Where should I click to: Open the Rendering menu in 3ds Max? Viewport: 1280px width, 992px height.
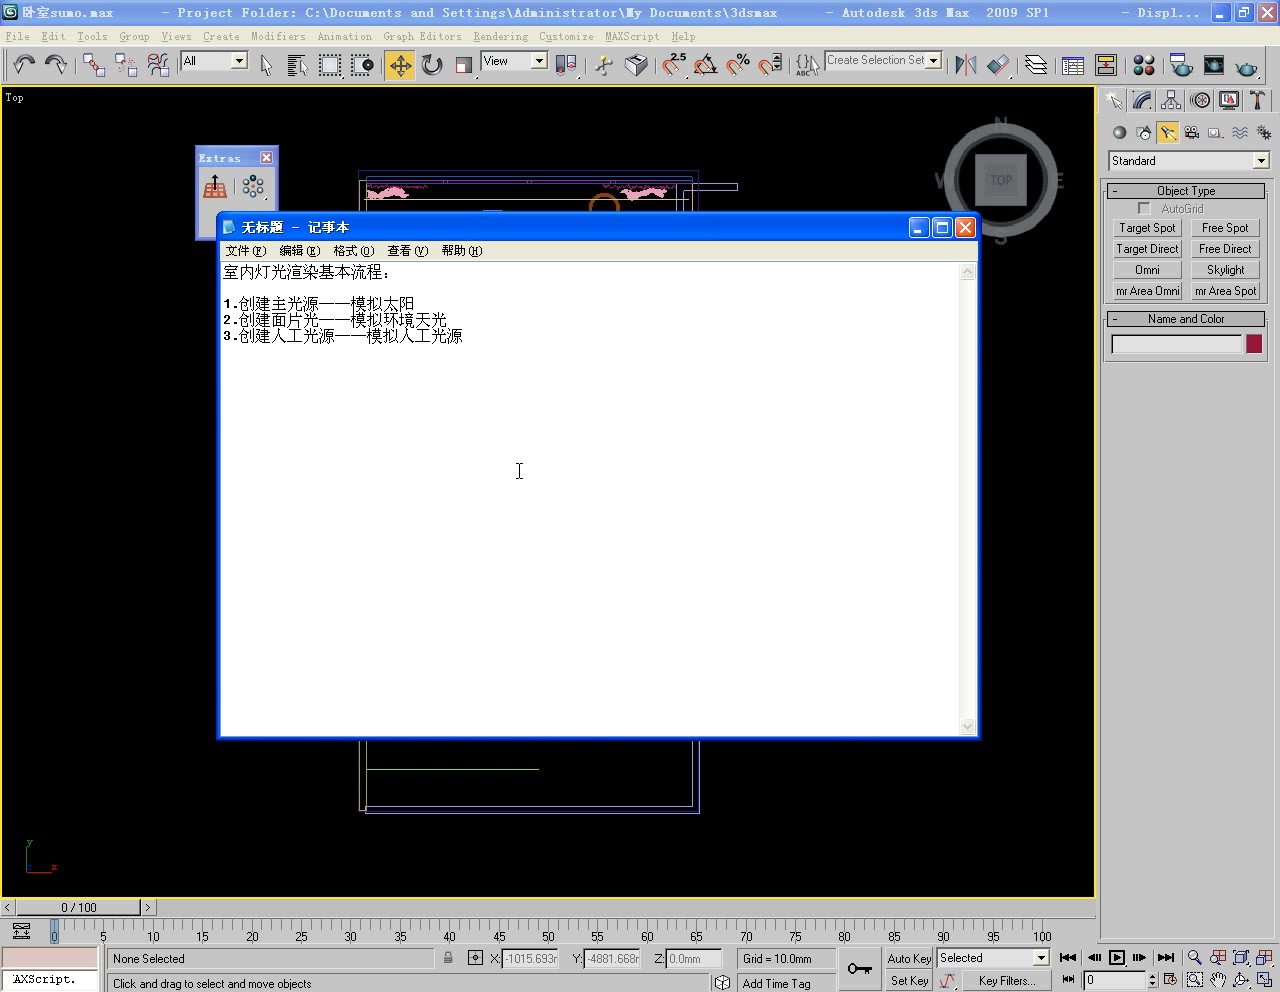501,36
